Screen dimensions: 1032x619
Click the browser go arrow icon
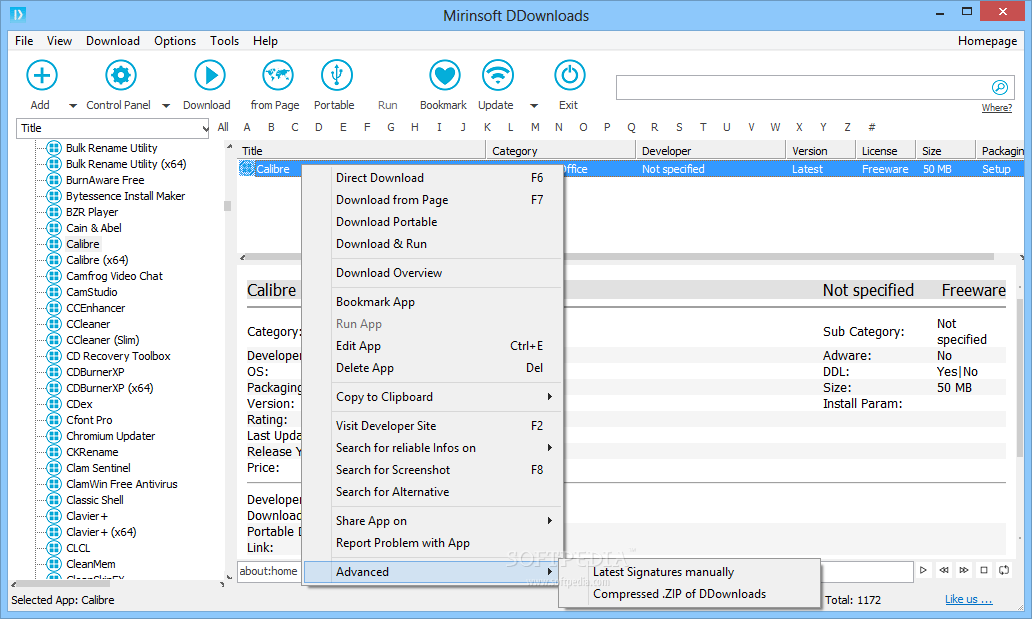click(x=923, y=570)
